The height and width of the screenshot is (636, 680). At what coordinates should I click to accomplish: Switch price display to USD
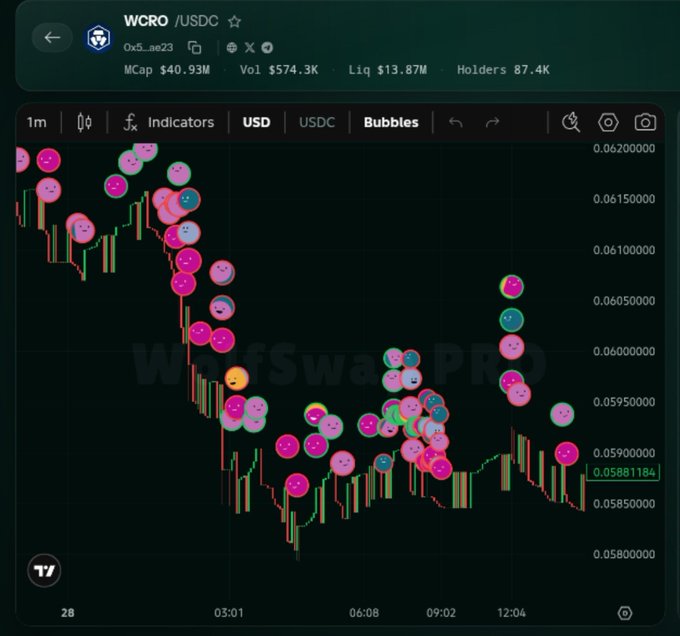pos(256,122)
